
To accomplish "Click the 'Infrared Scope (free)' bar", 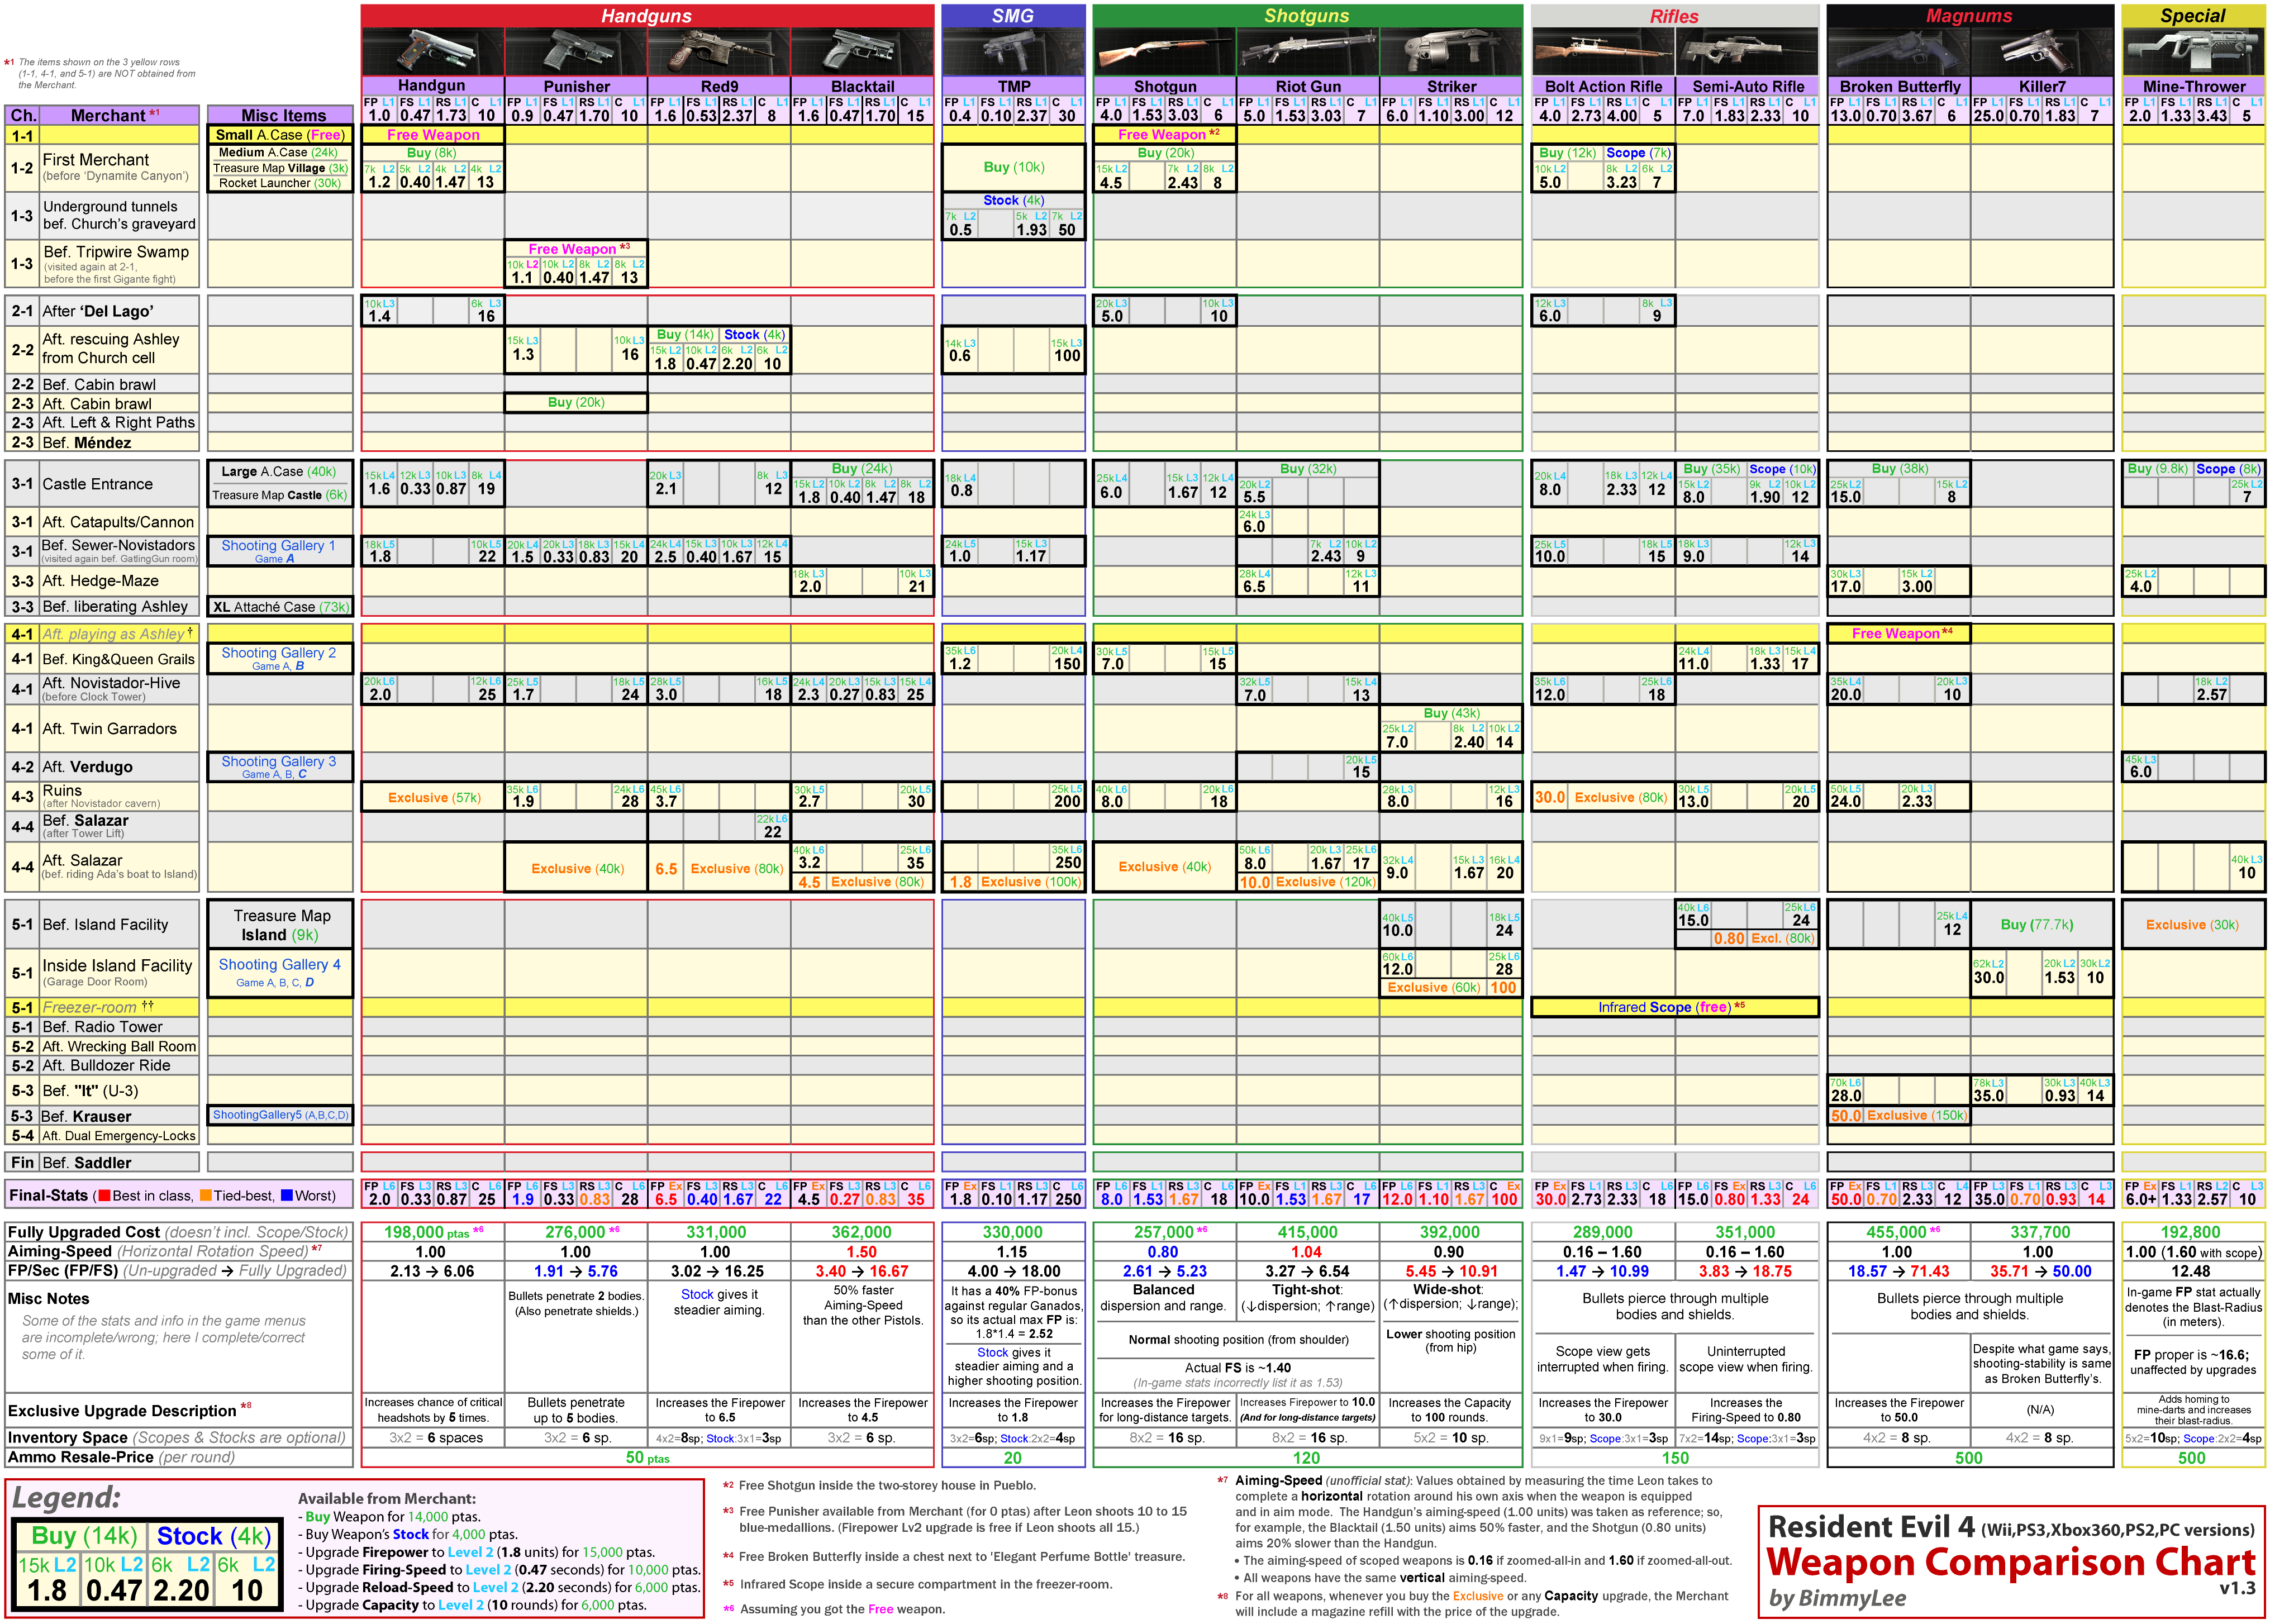I will pos(1675,1007).
